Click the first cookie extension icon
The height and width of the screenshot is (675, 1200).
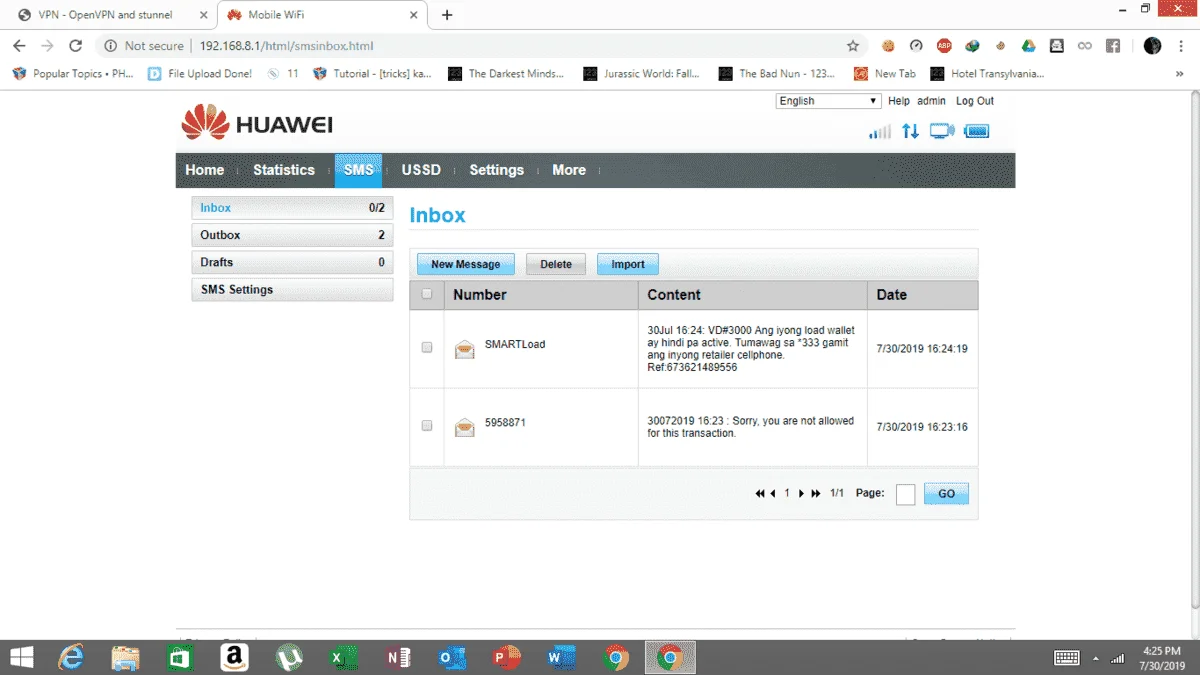click(888, 45)
